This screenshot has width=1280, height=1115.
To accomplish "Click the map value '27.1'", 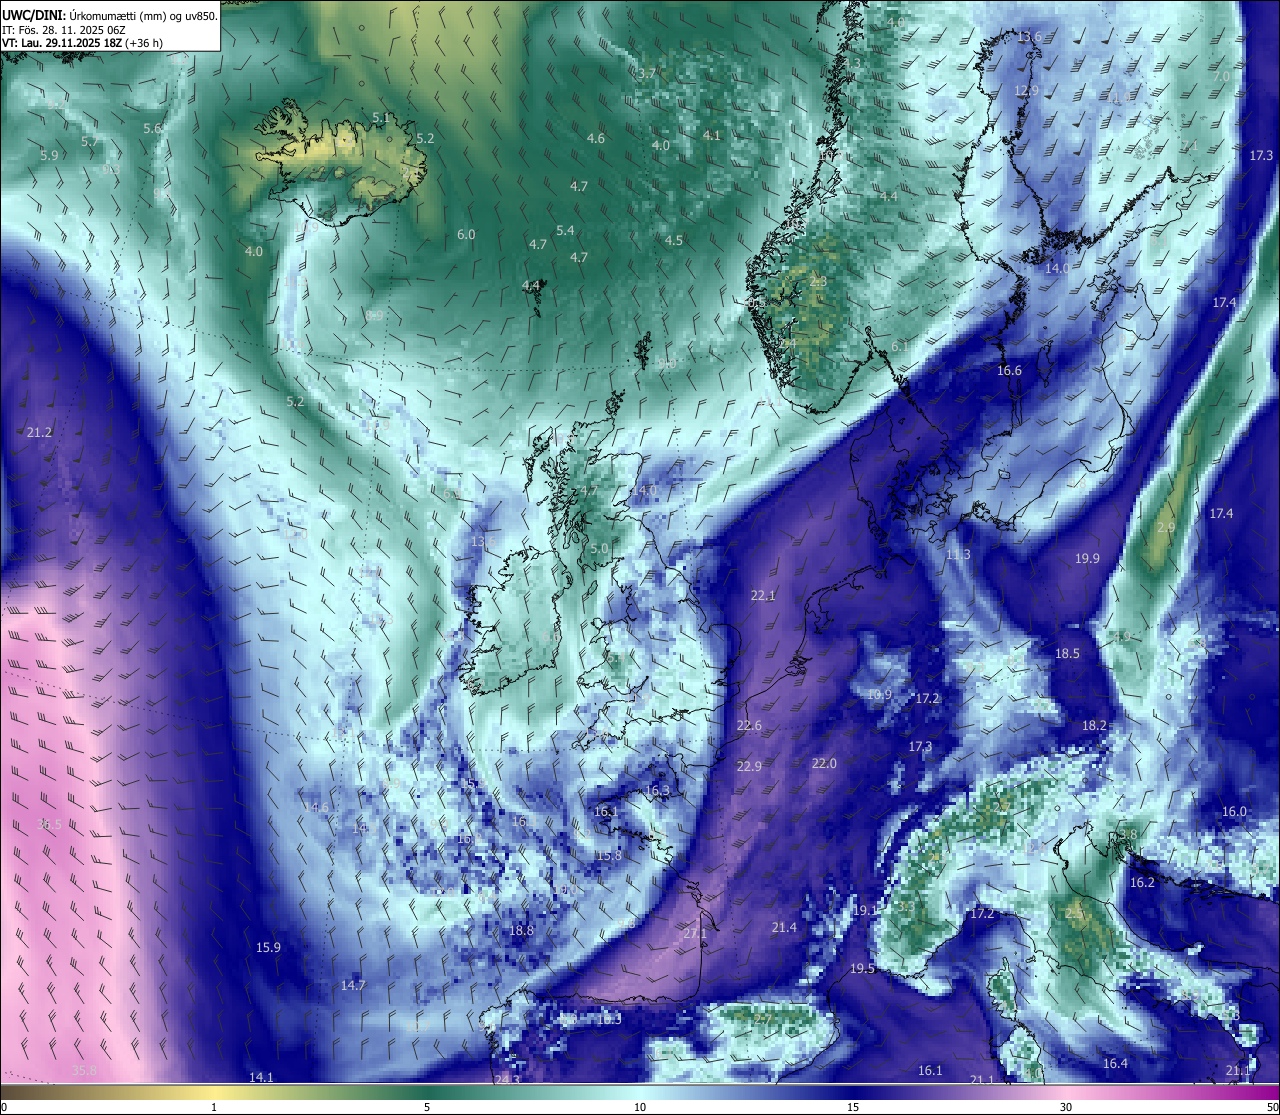I will pyautogui.click(x=695, y=934).
